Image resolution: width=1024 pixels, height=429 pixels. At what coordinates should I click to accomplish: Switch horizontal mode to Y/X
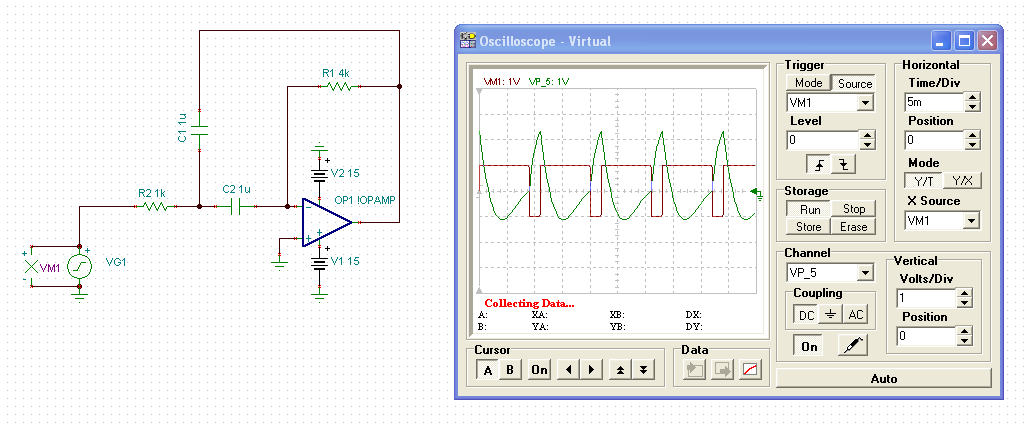963,181
